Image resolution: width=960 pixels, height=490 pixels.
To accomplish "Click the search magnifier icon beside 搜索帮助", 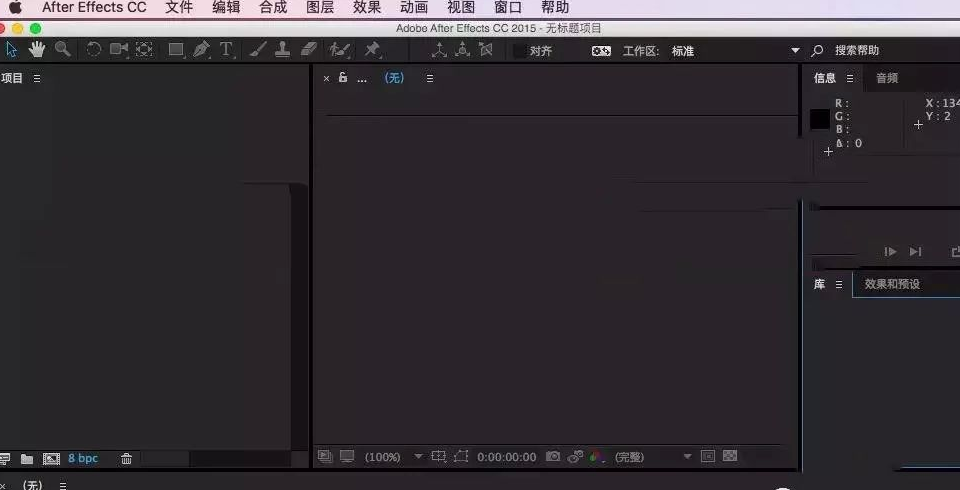I will tap(817, 51).
